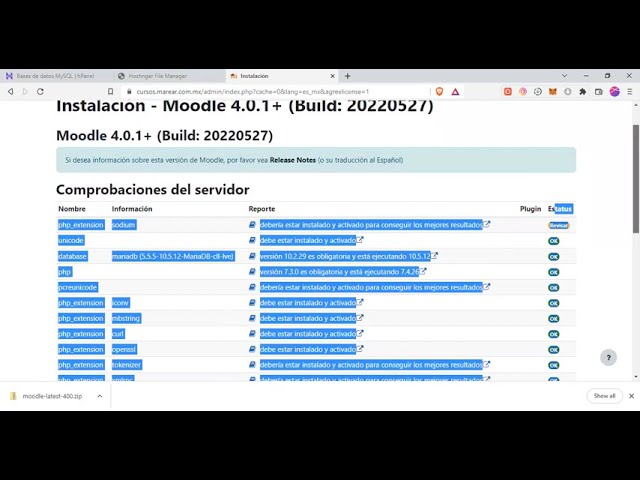Click the sodium row report link text
This screenshot has width=640, height=480.
(371, 225)
